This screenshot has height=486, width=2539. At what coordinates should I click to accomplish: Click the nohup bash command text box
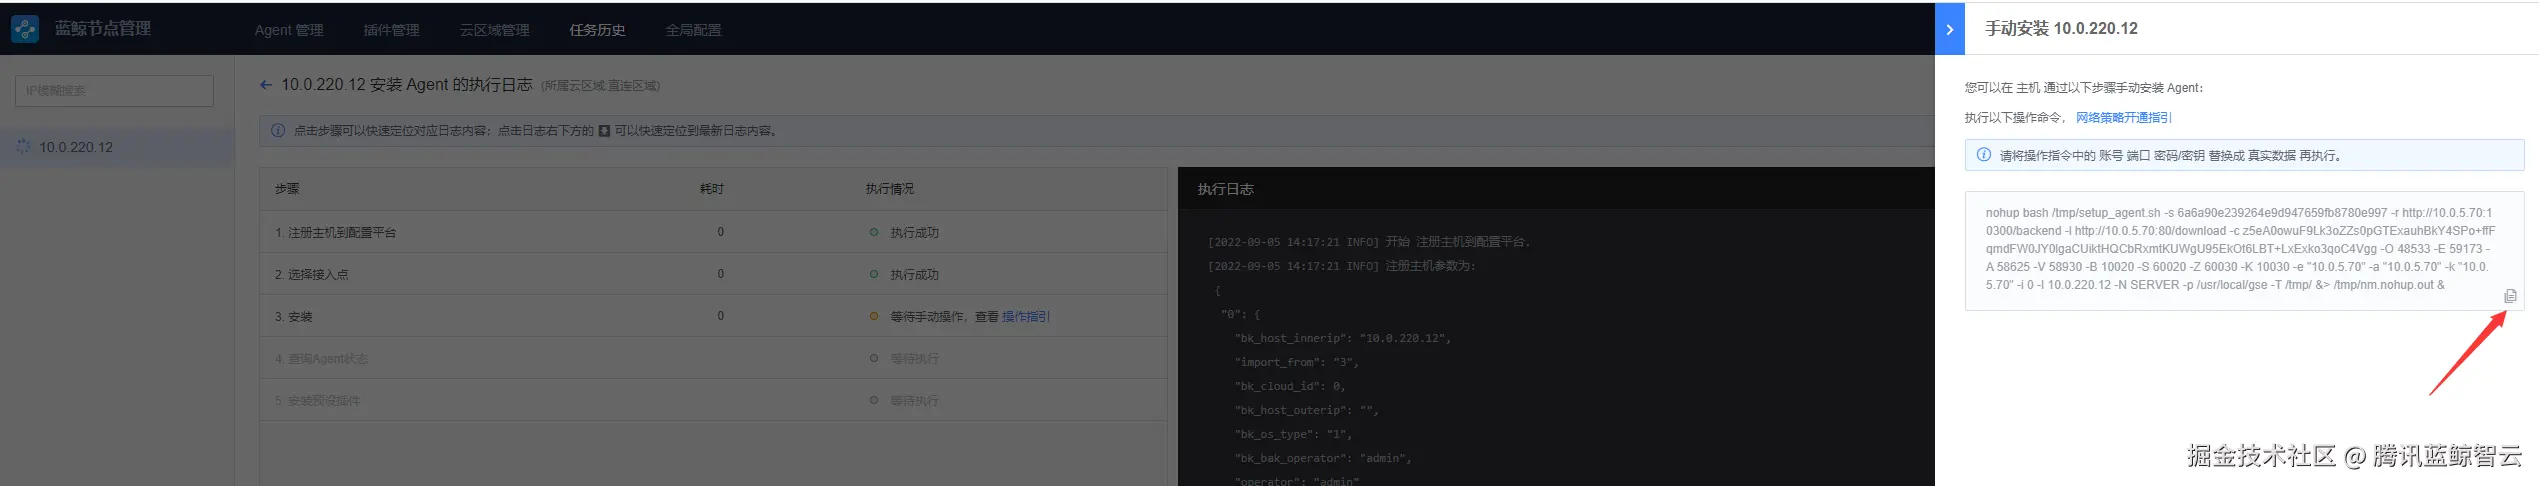click(x=2244, y=251)
